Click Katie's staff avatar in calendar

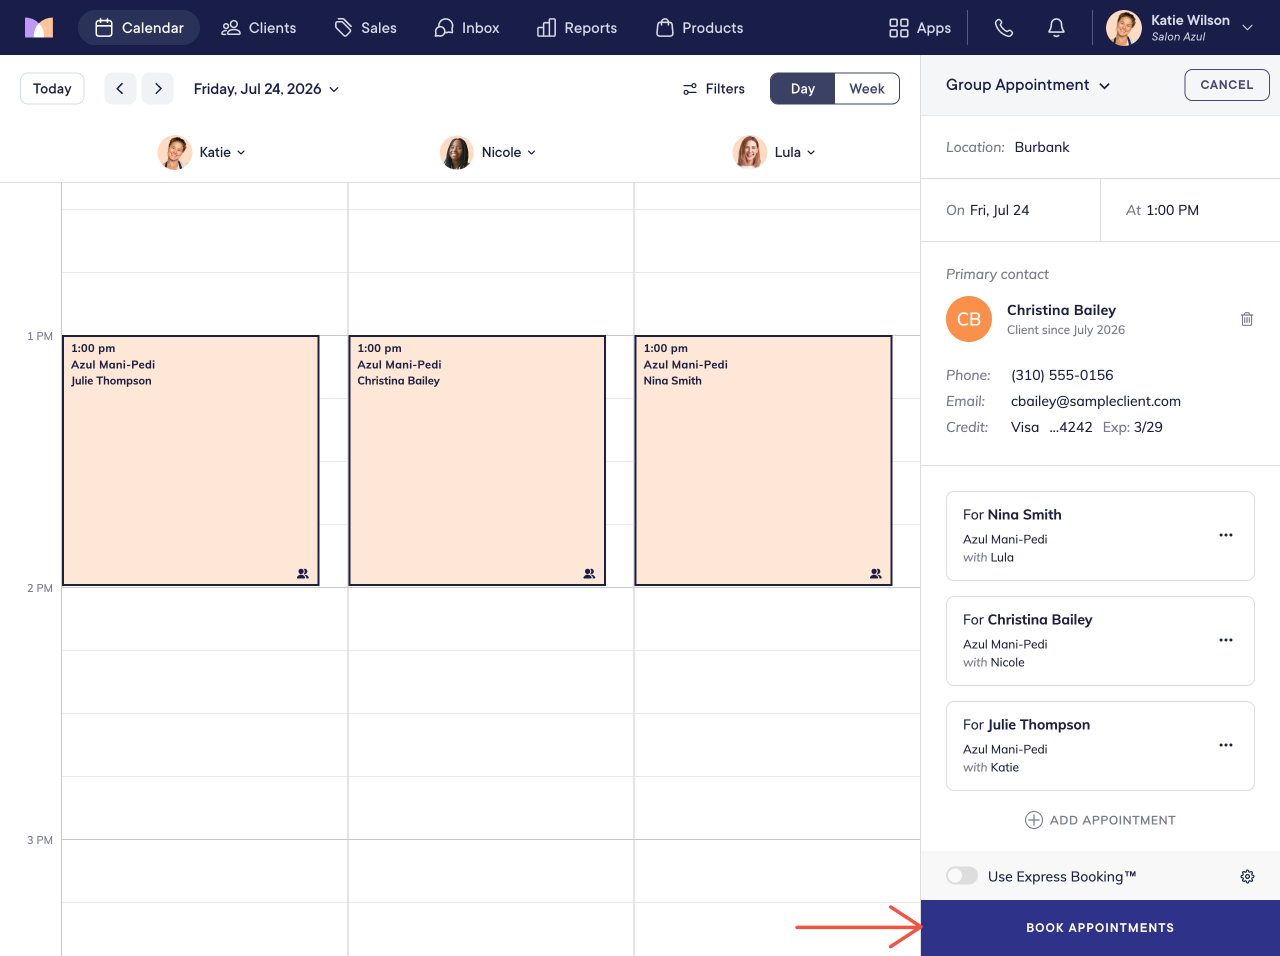pos(175,153)
